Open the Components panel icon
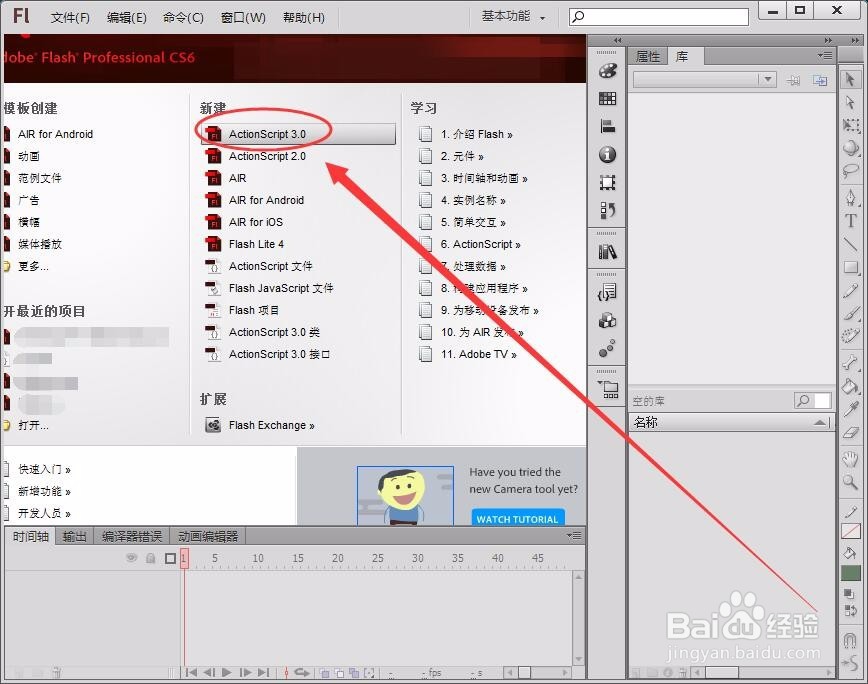The height and width of the screenshot is (684, 868). point(607,320)
